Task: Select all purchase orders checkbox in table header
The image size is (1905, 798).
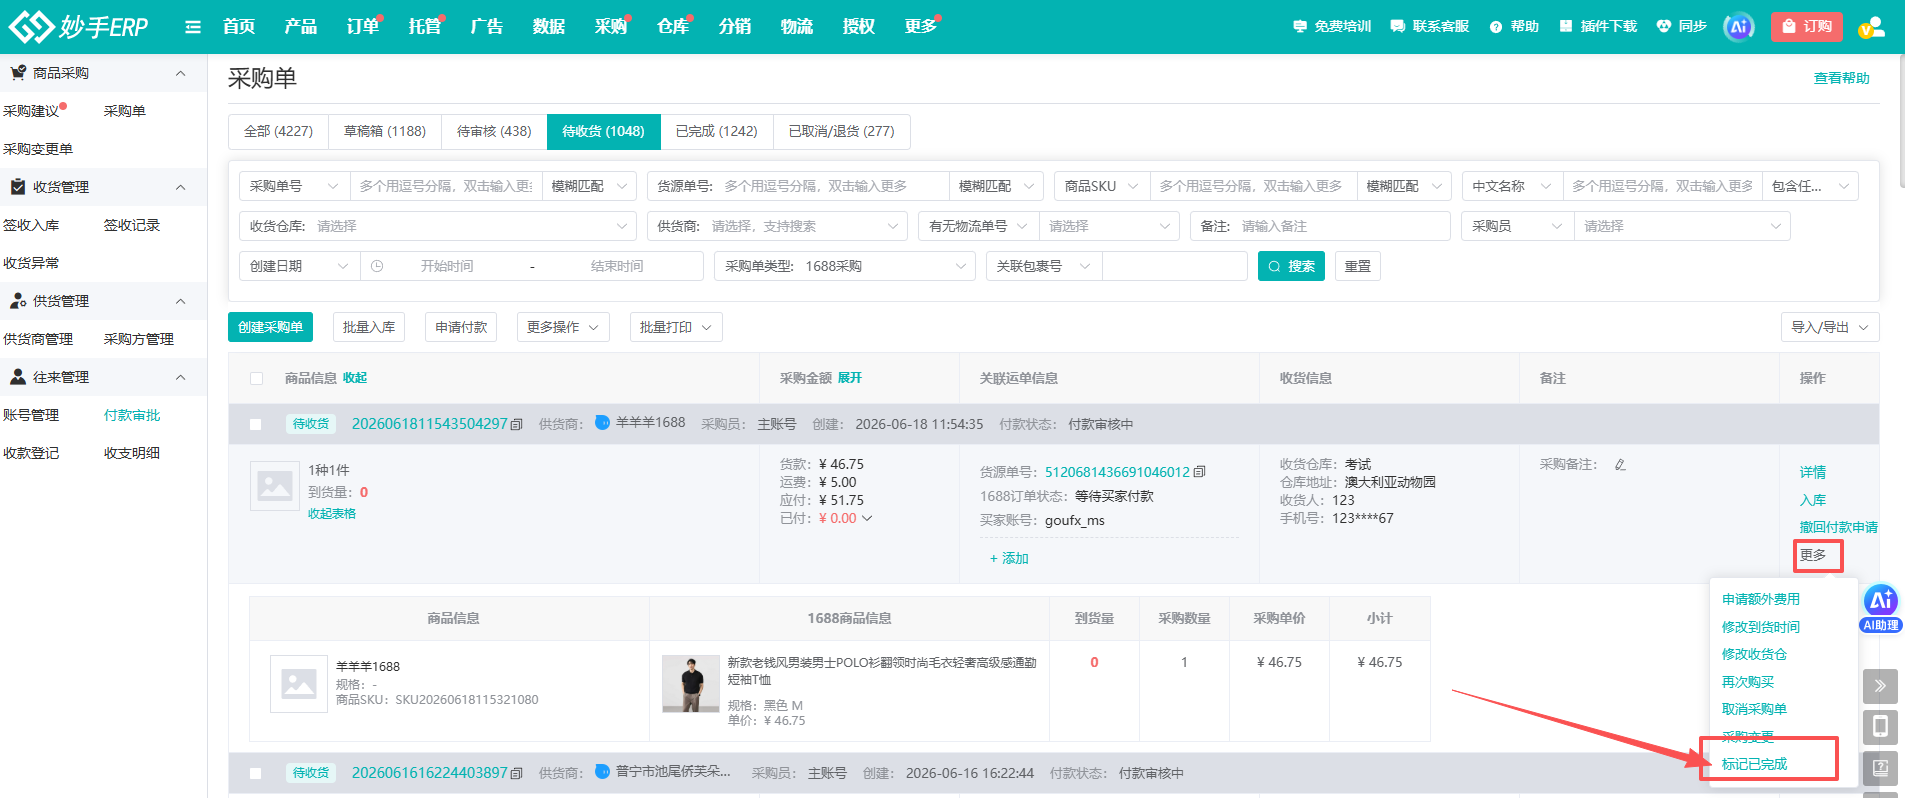Action: (256, 379)
